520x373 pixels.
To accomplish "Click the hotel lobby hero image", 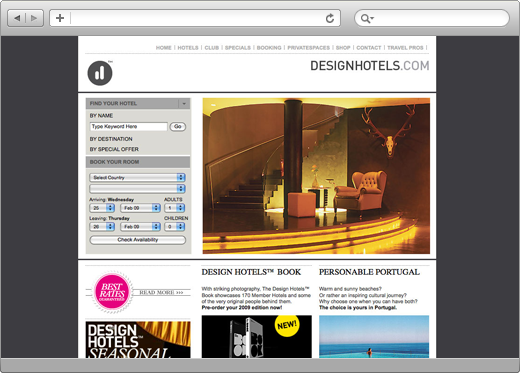I will pyautogui.click(x=316, y=176).
